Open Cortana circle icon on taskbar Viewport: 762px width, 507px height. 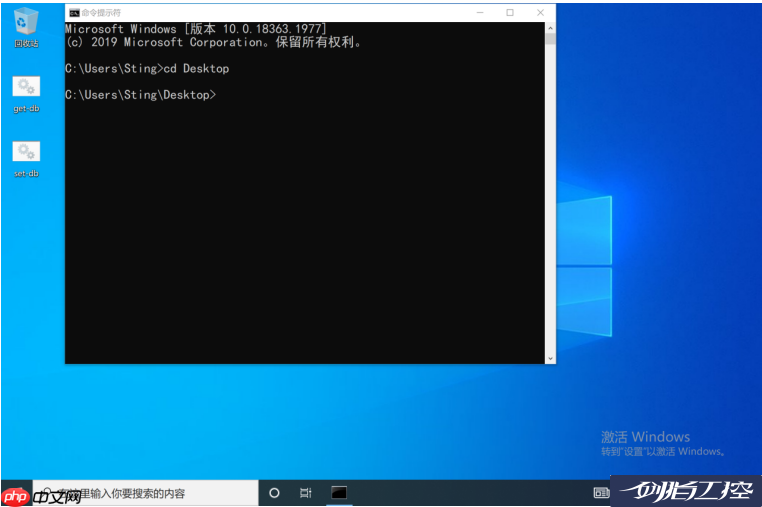click(x=274, y=493)
